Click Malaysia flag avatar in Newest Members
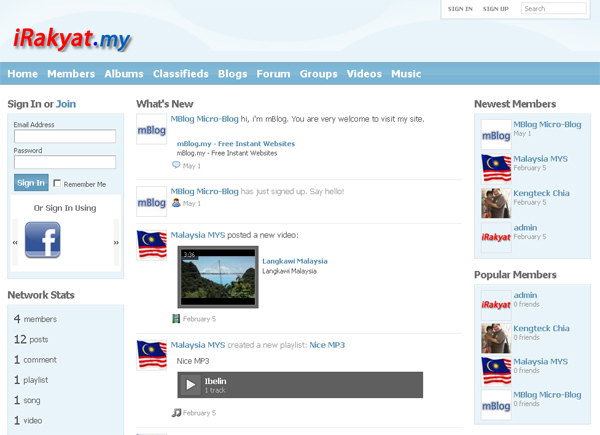The width and height of the screenshot is (600, 435). [496, 169]
